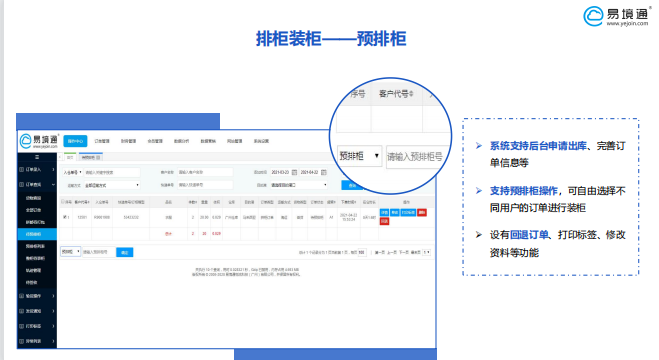The width and height of the screenshot is (659, 360).
Task: Click the 易境通 yejoin.com logo on the slide
Action: (x=617, y=16)
